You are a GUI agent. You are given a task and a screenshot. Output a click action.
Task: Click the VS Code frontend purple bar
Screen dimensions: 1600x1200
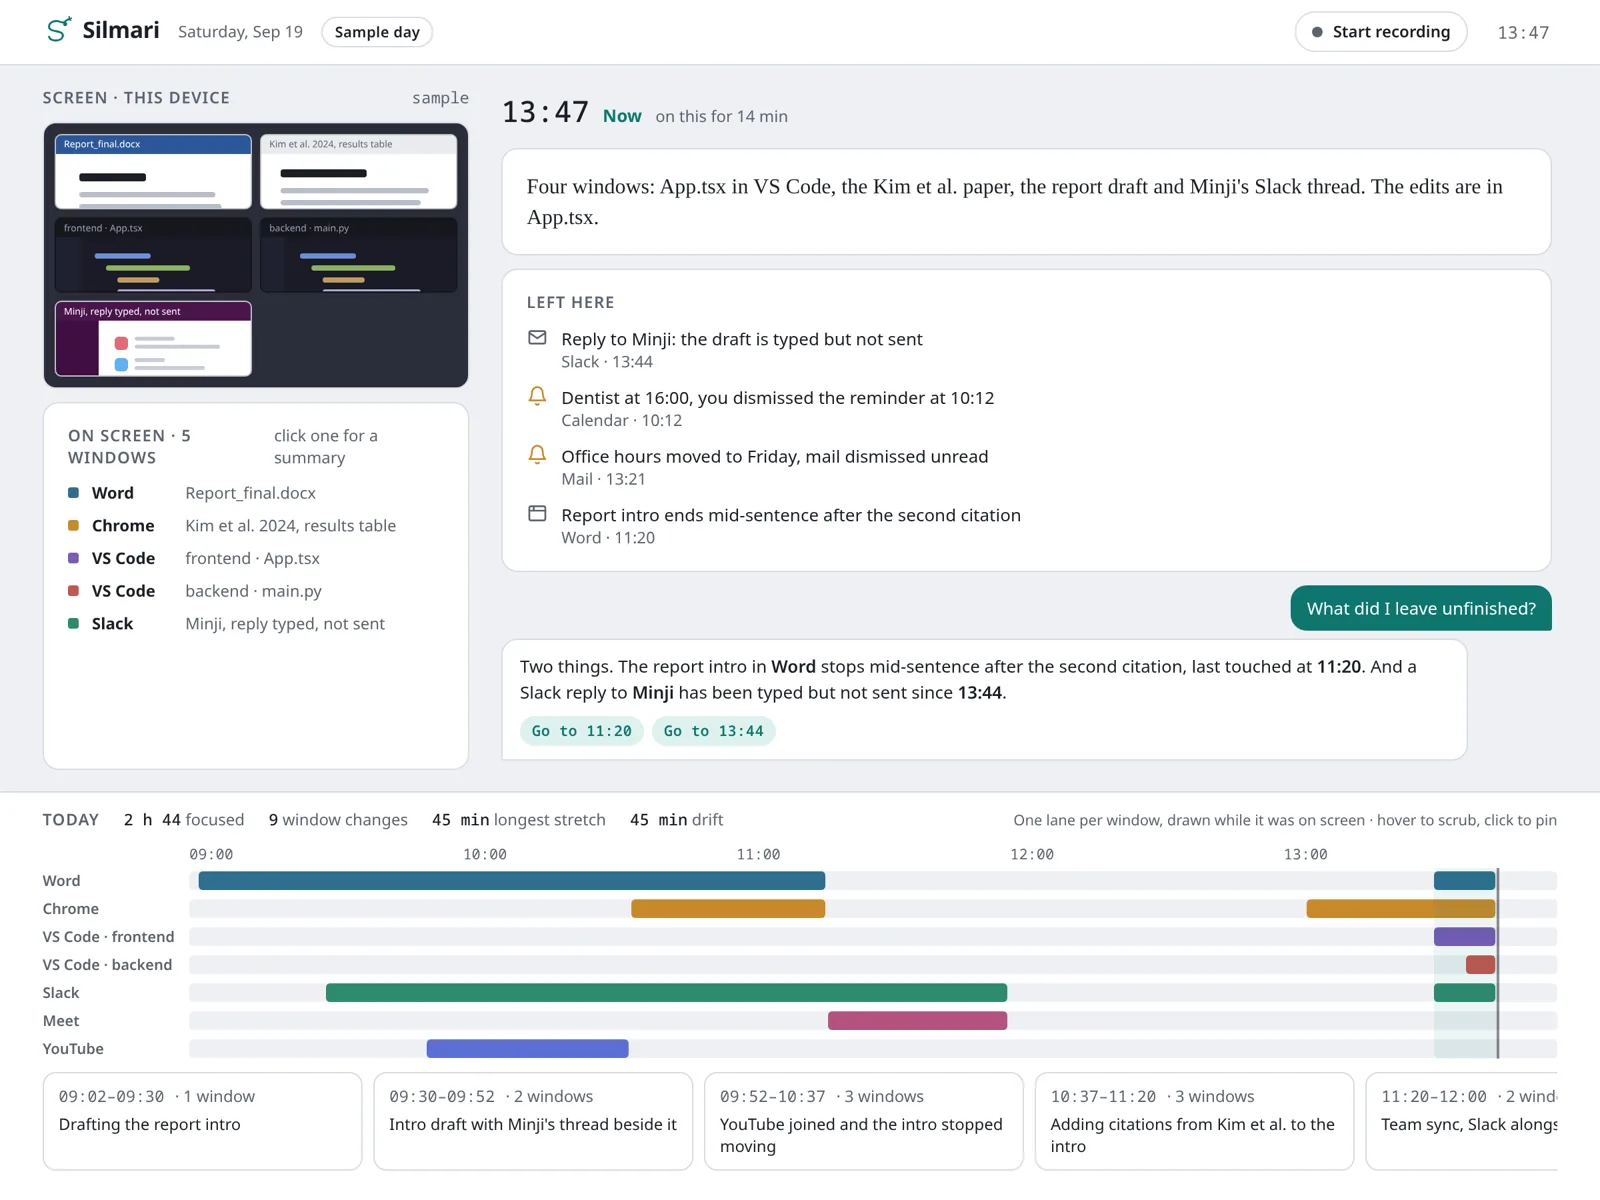1464,937
